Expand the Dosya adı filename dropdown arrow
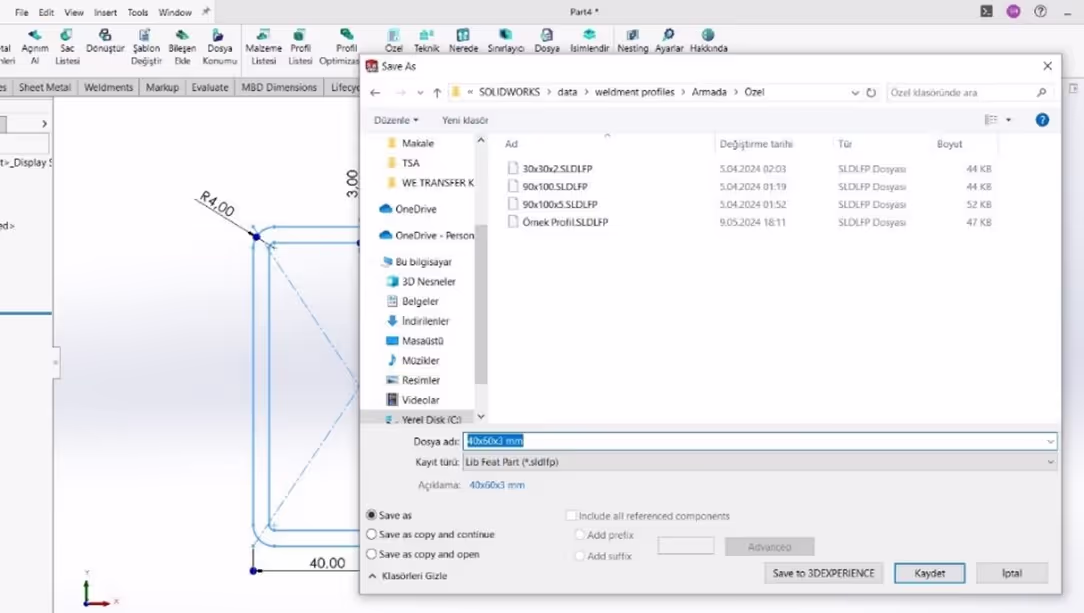Screen dimensions: 1084x613 click(x=1050, y=441)
